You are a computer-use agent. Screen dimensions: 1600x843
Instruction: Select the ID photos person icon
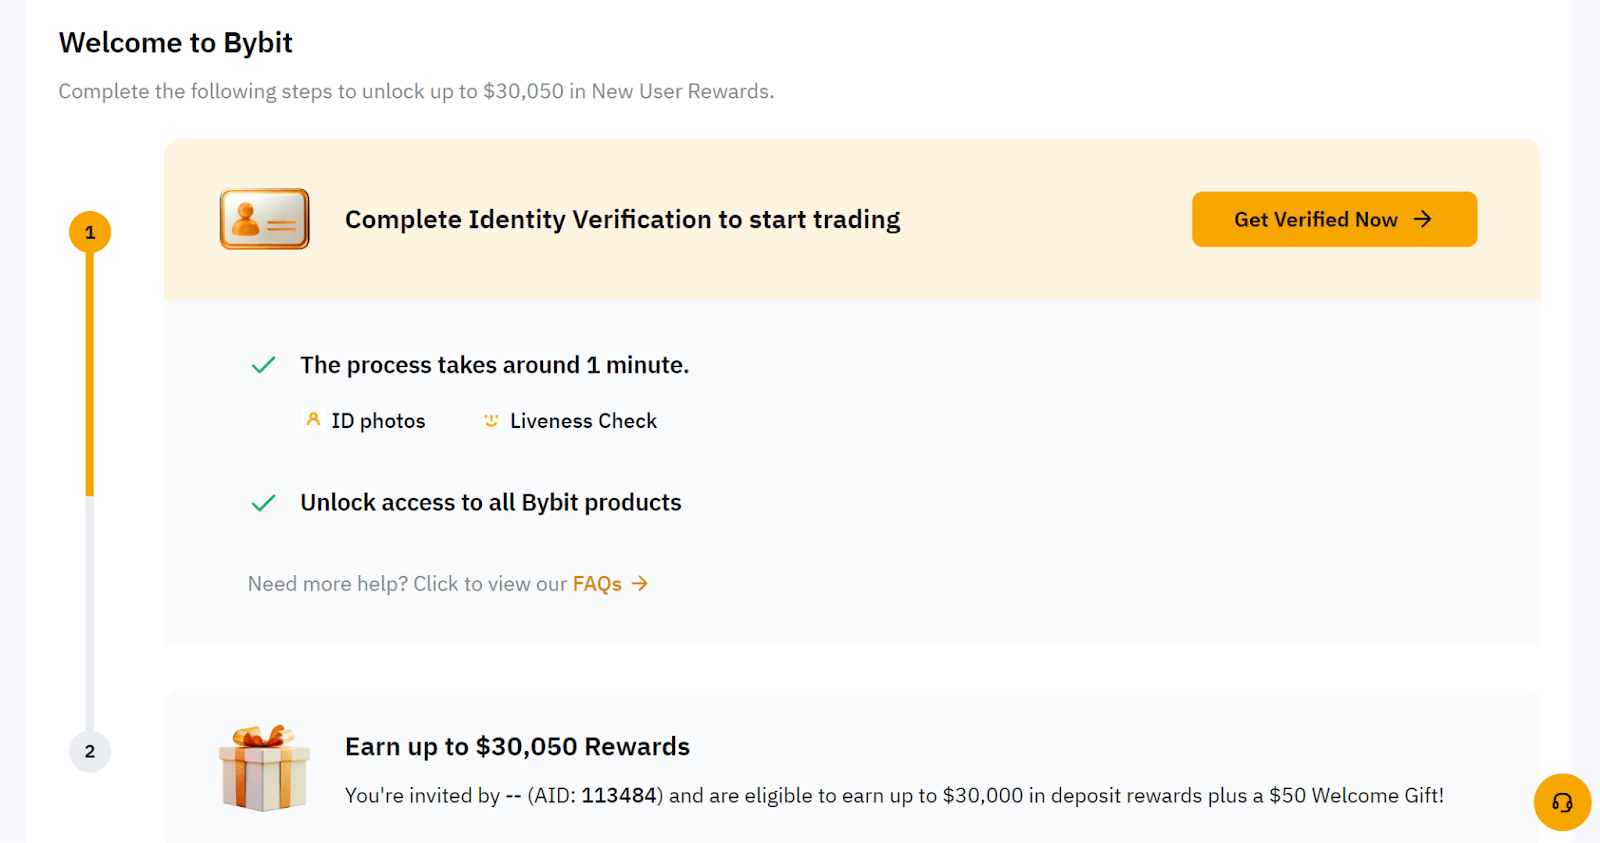(x=311, y=420)
